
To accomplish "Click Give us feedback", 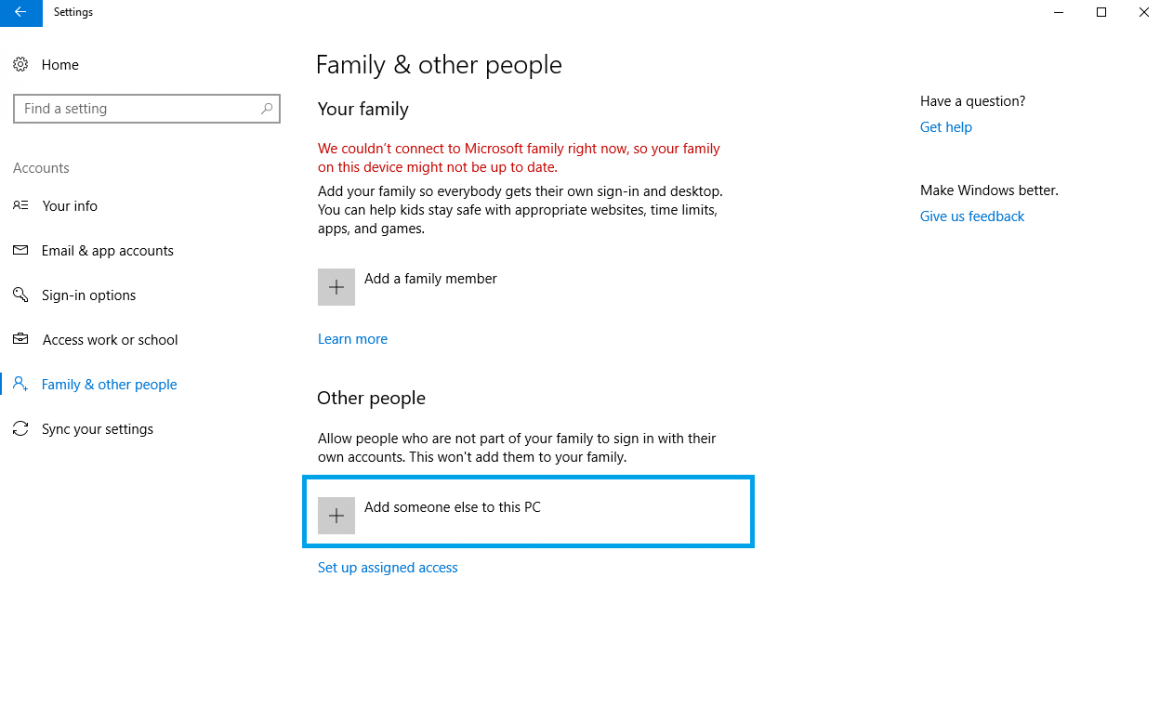I will [x=971, y=216].
